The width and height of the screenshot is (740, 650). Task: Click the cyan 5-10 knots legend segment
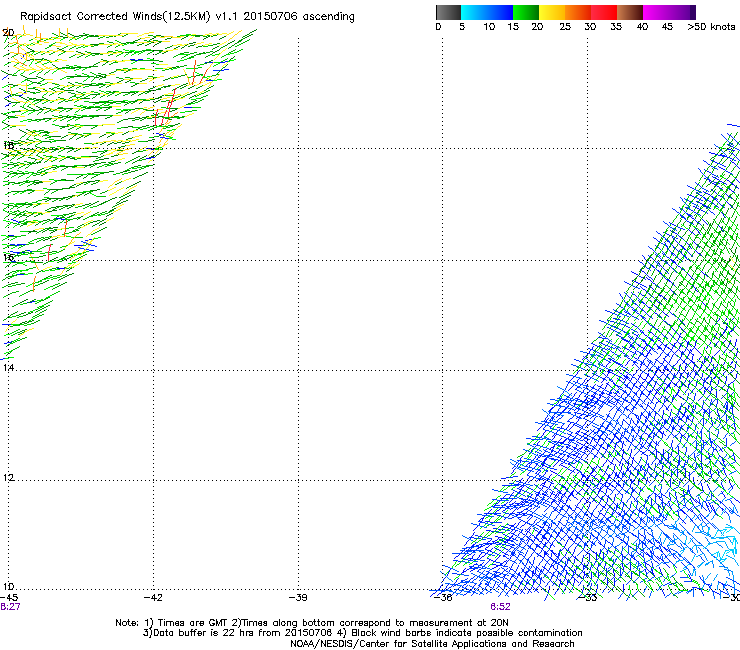474,12
